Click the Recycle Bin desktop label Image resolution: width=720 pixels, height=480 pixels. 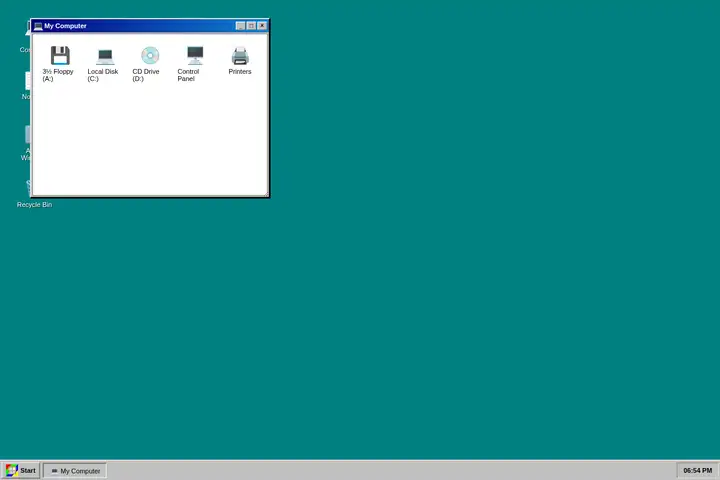[x=34, y=205]
